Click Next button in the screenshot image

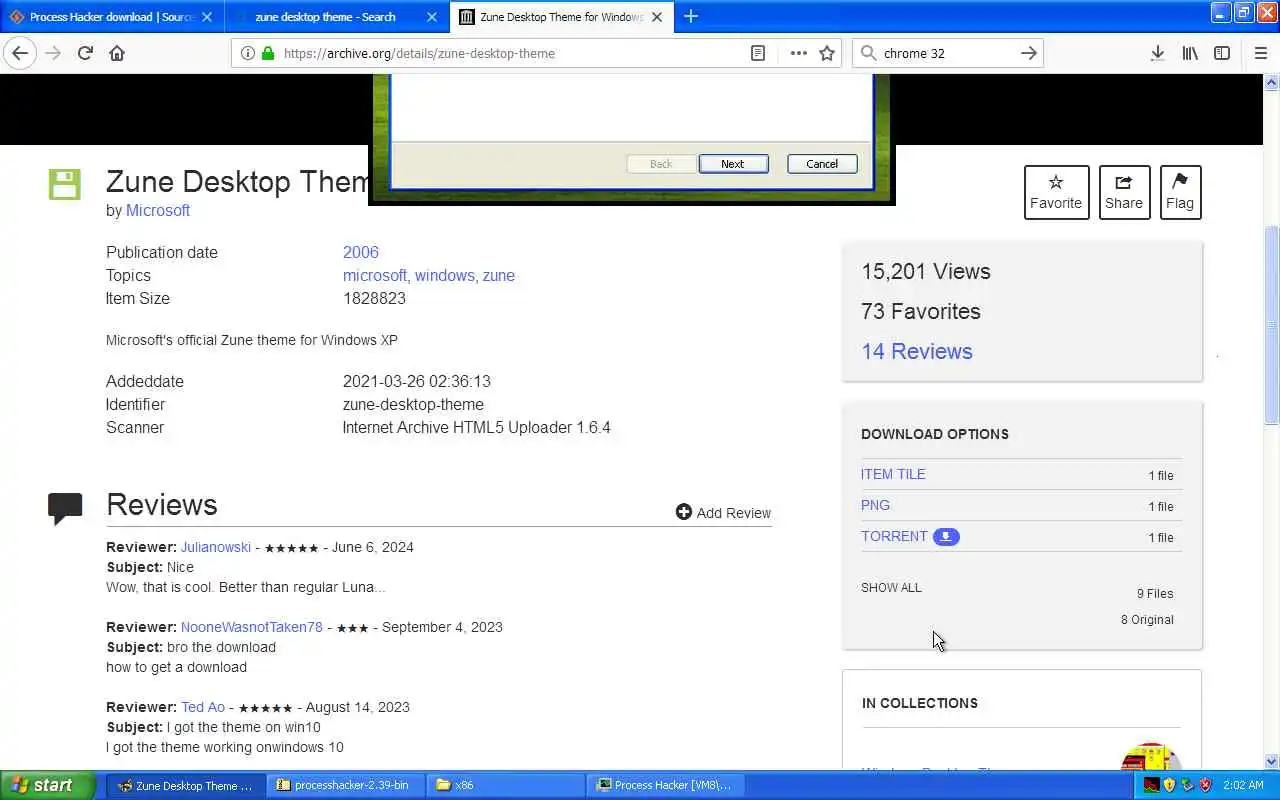click(x=733, y=164)
